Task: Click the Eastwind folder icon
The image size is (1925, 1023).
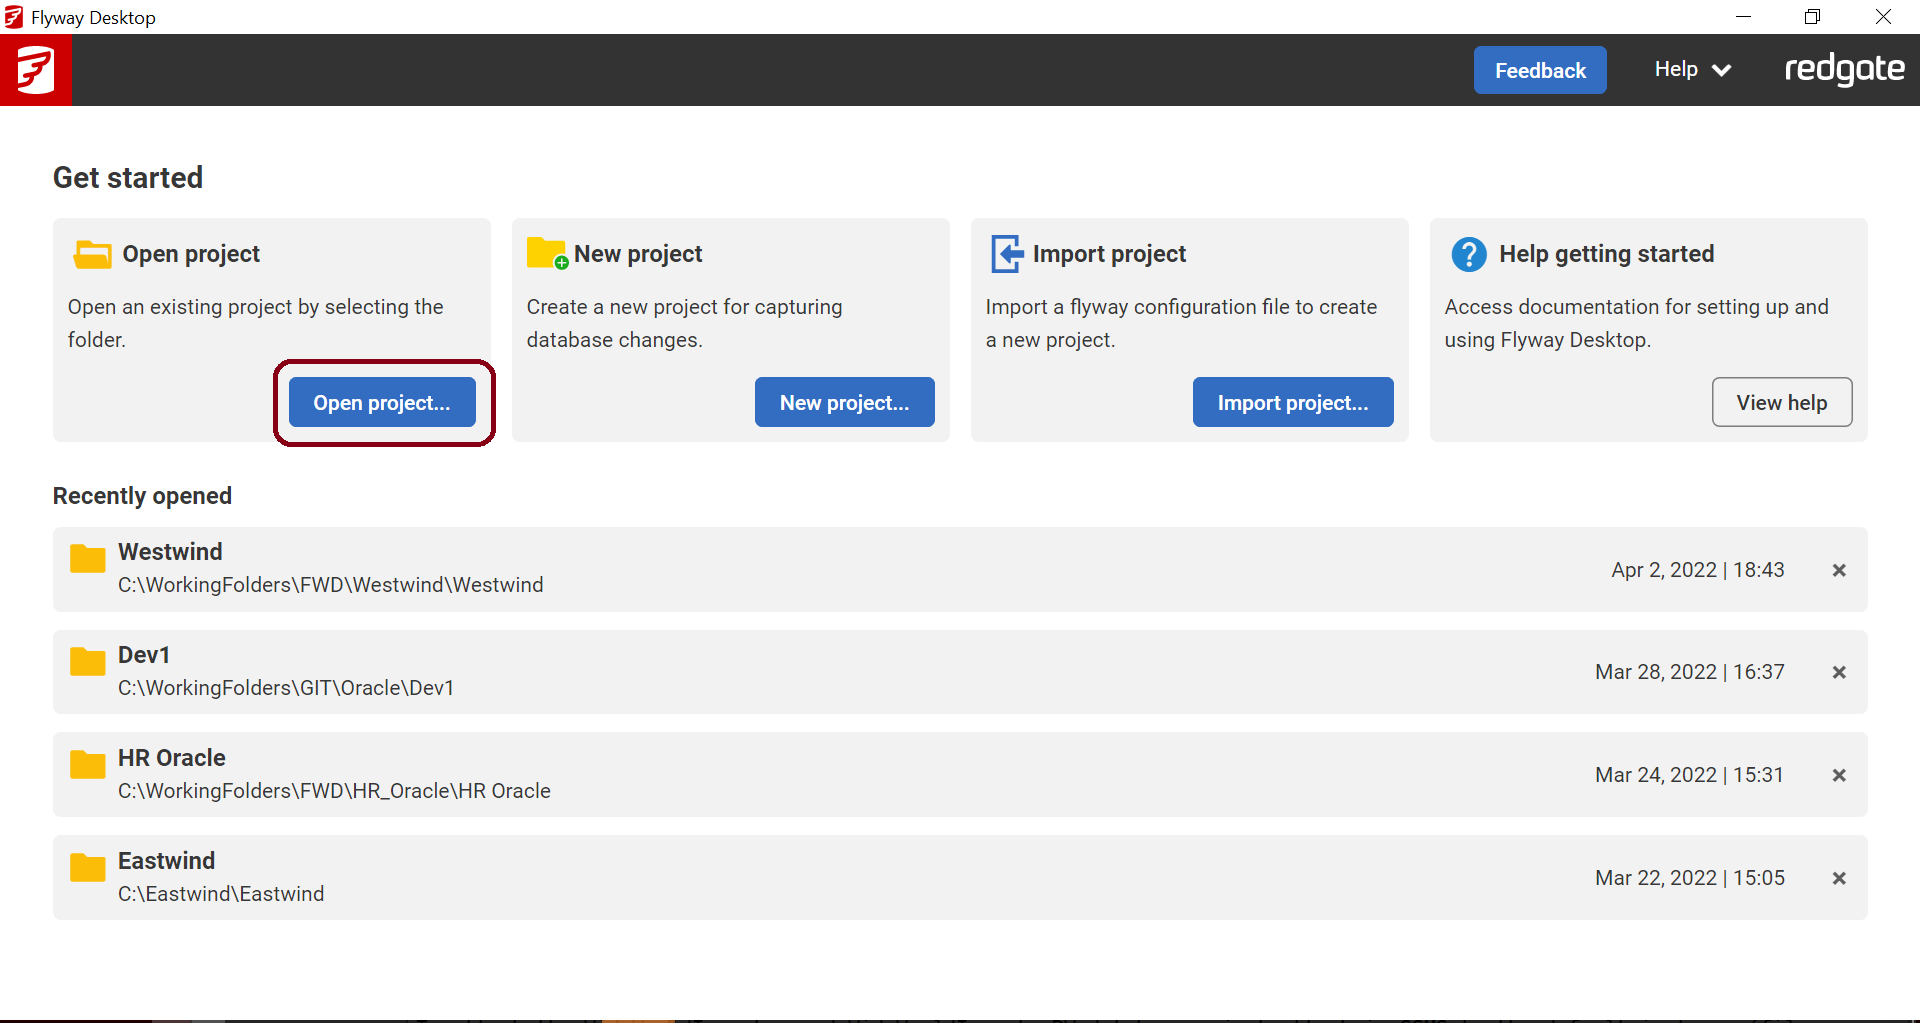Action: 87,867
